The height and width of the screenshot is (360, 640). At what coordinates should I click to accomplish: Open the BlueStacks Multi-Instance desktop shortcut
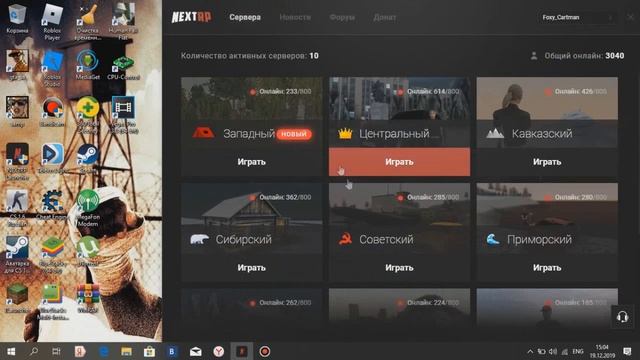(52, 302)
